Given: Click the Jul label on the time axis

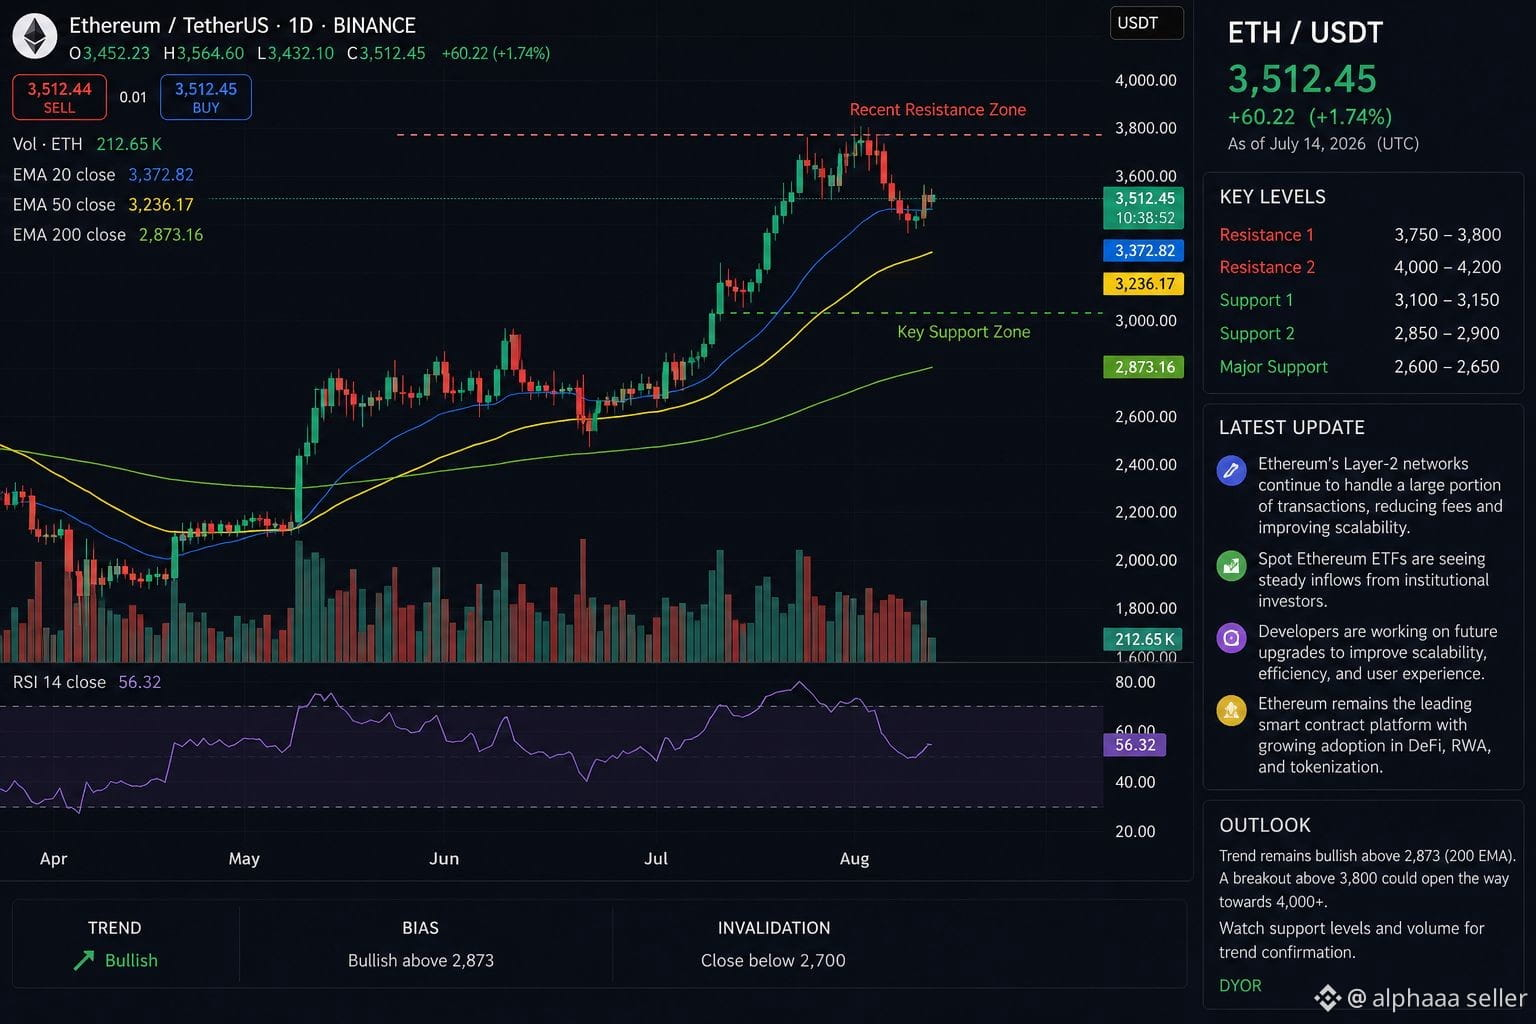Looking at the screenshot, I should pyautogui.click(x=656, y=859).
